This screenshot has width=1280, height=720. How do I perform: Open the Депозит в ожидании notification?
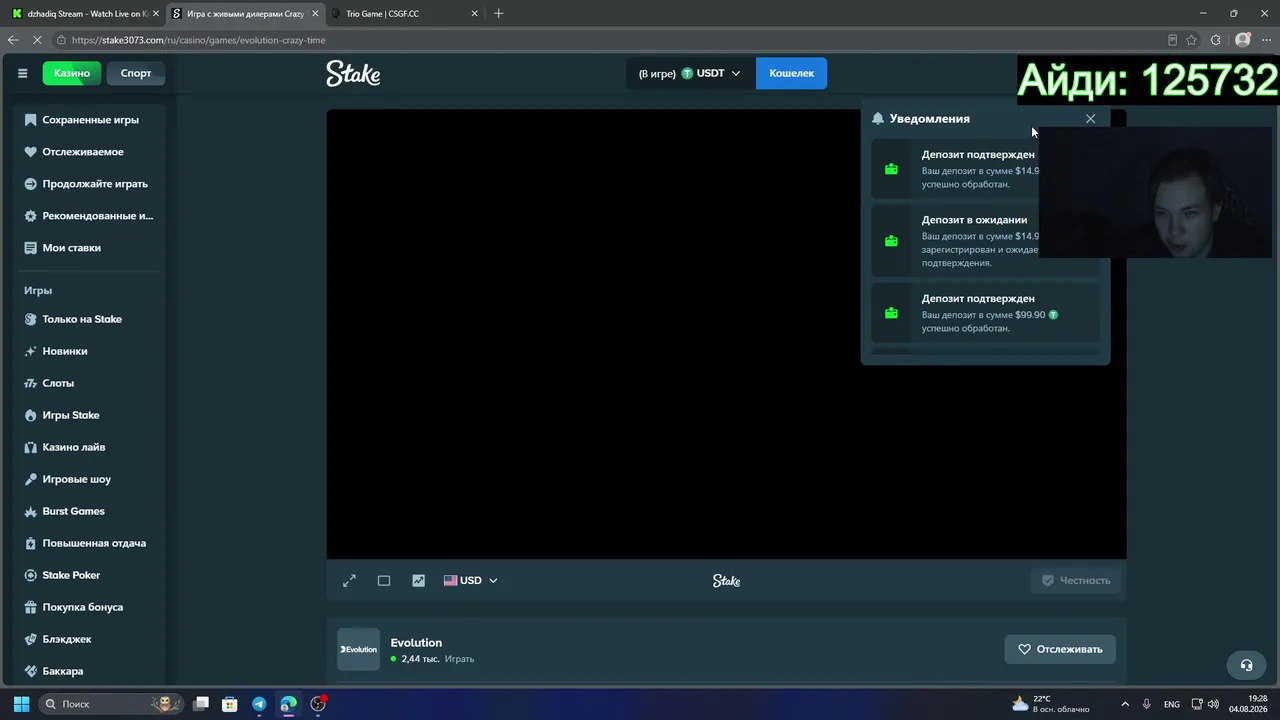[x=985, y=241]
